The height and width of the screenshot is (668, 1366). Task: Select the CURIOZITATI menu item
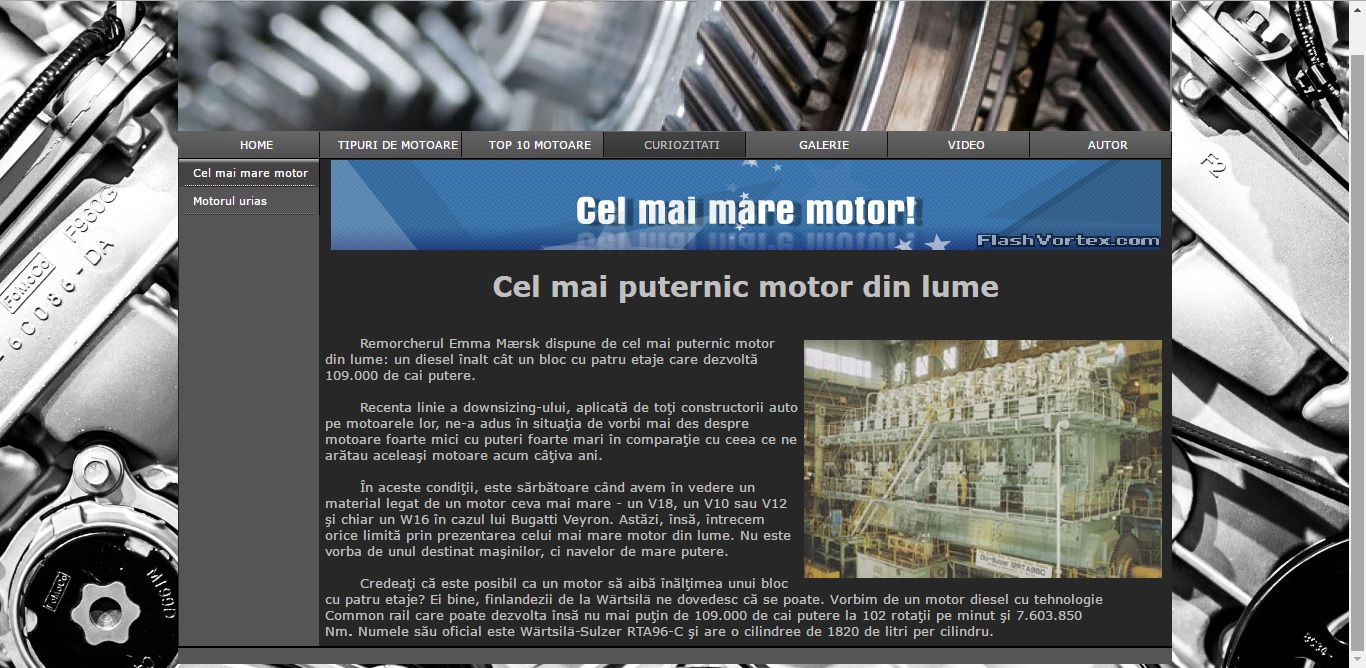[x=681, y=145]
